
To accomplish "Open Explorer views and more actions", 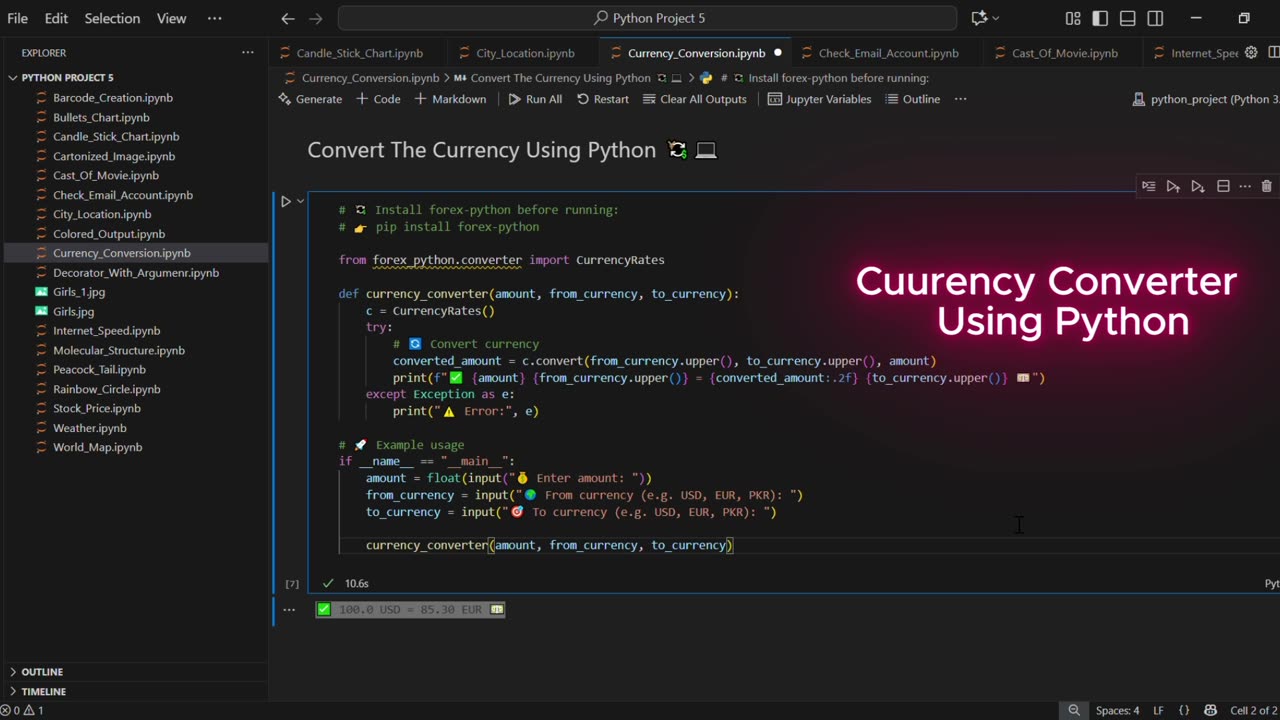I will [247, 53].
